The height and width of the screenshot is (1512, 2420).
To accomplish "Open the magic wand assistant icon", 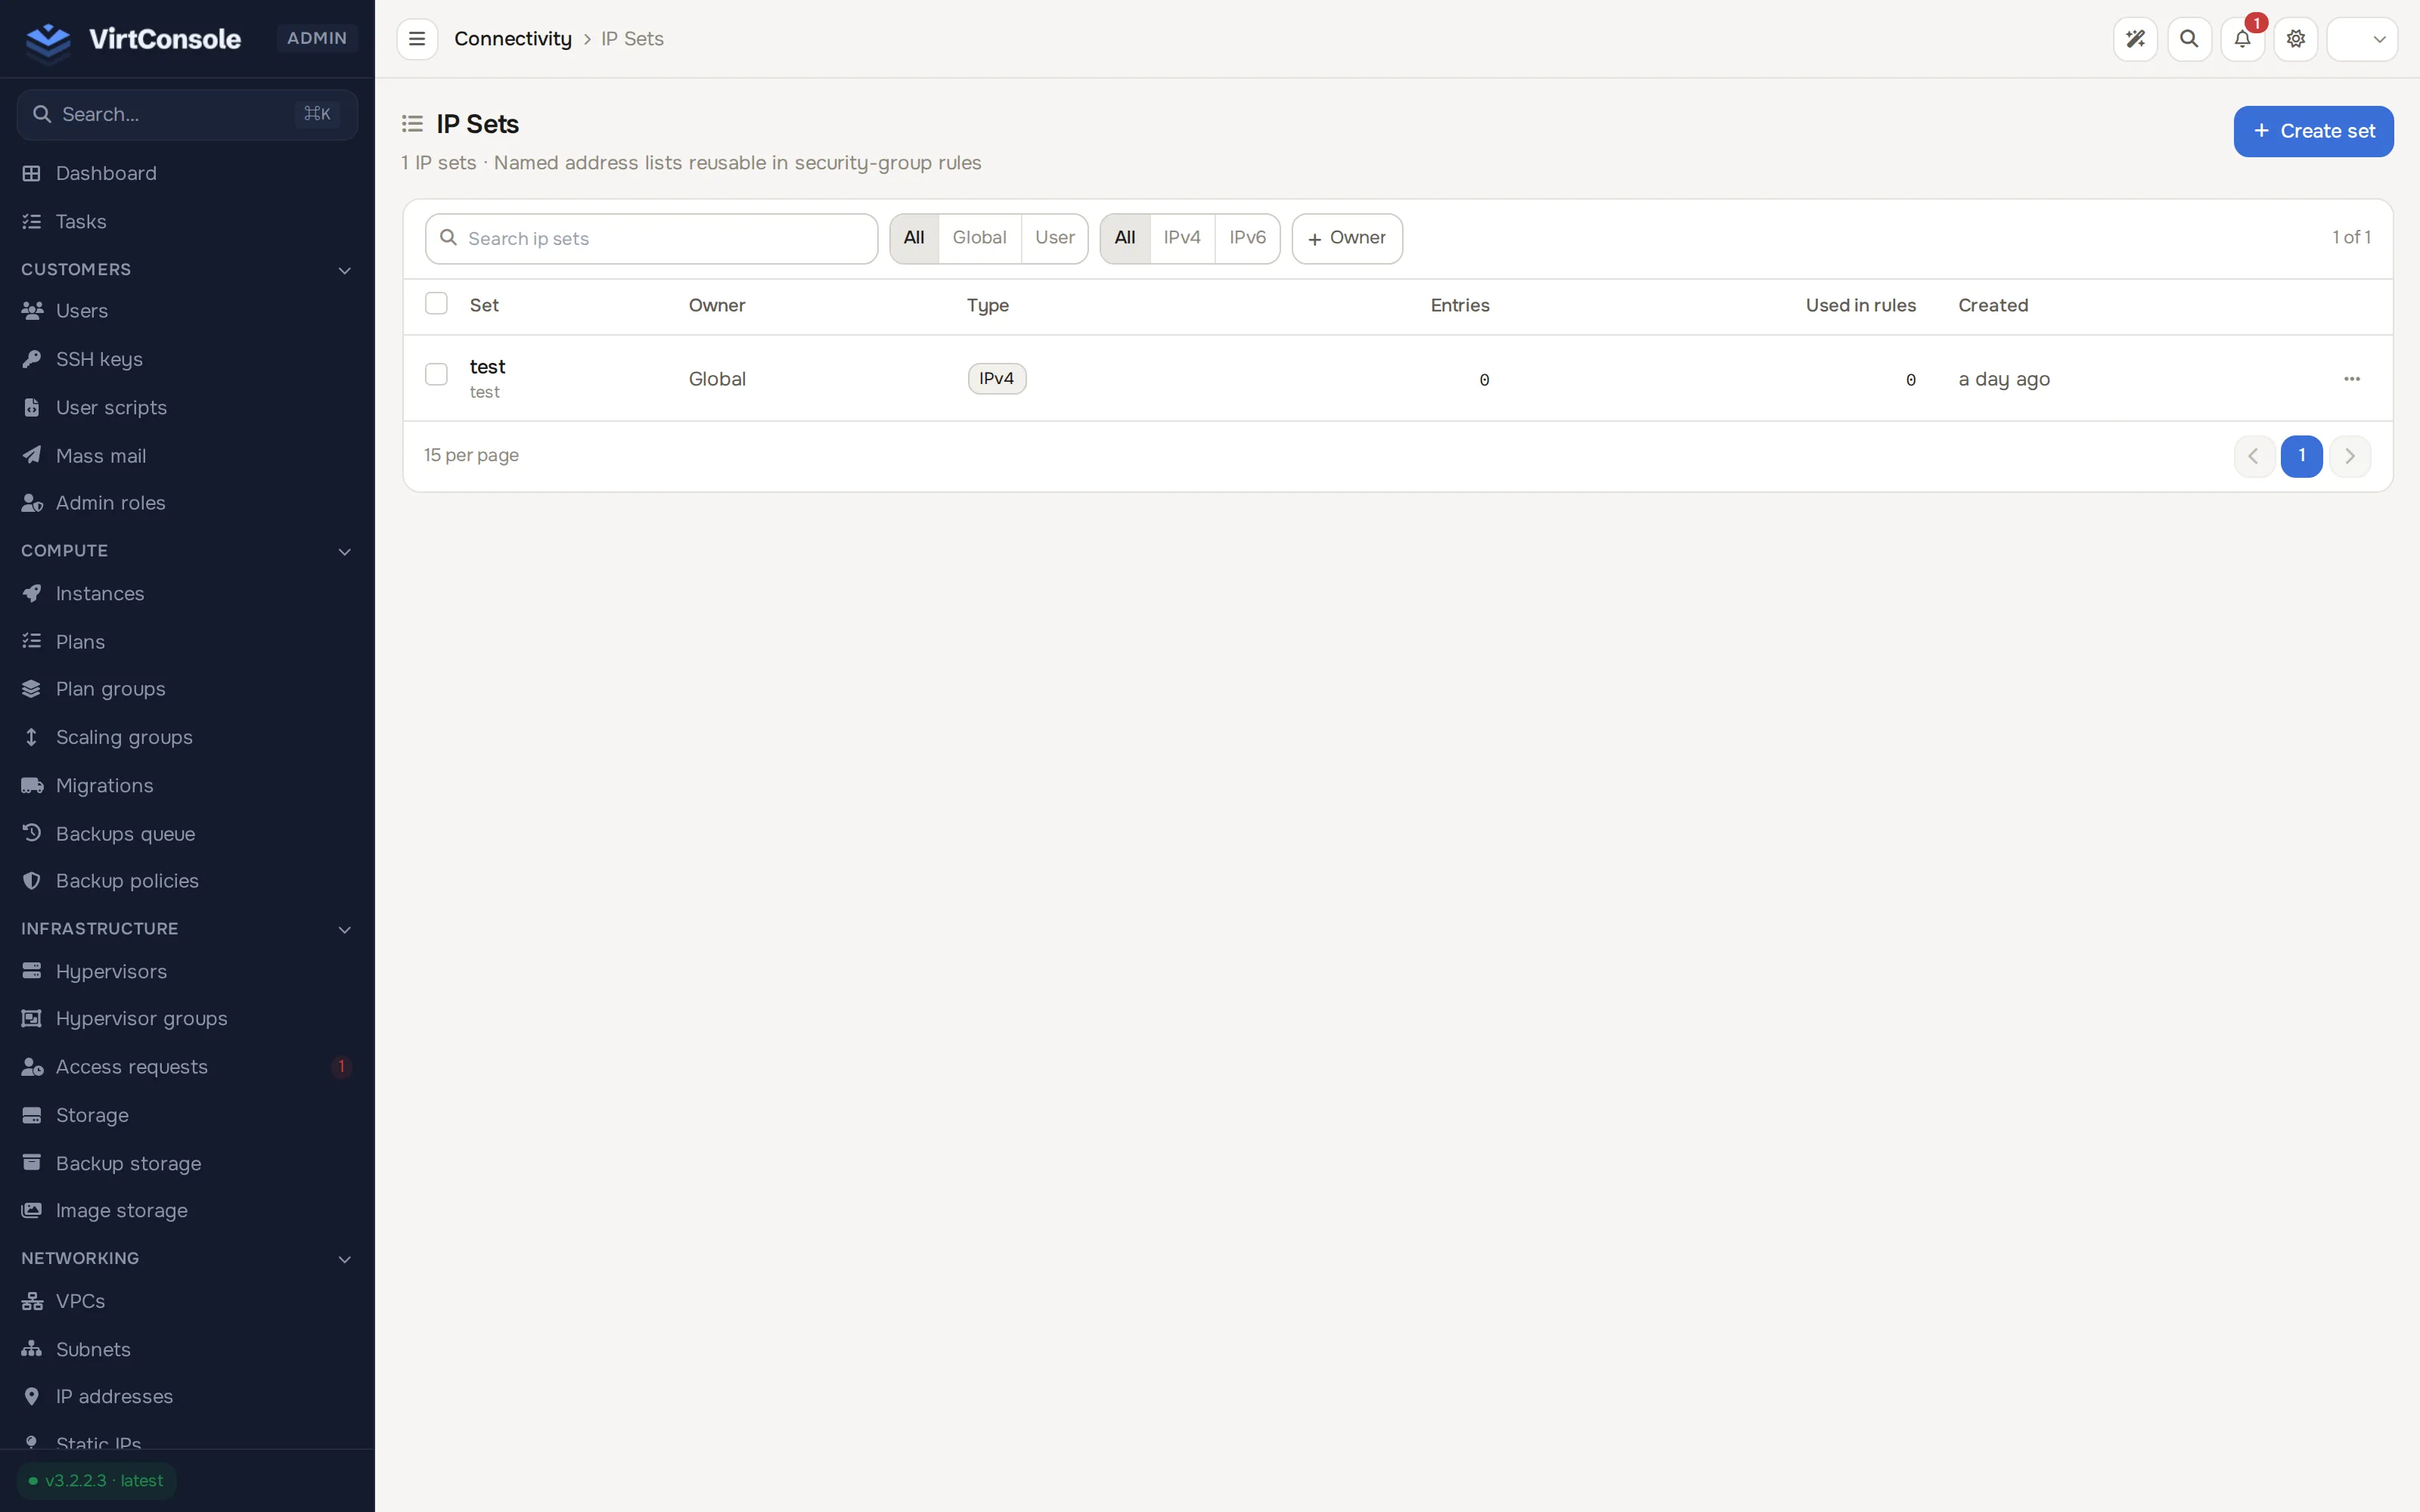I will pyautogui.click(x=2135, y=39).
